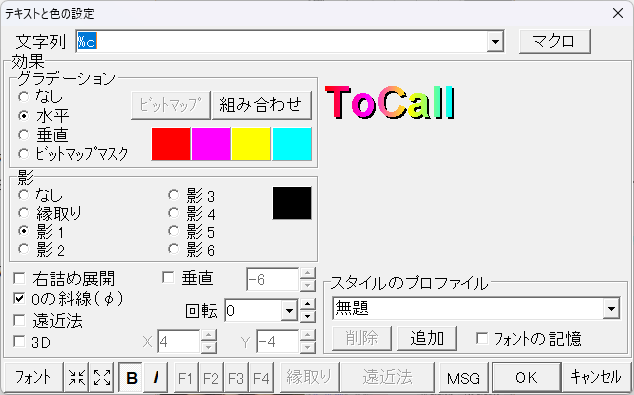Image resolution: width=634 pixels, height=395 pixels.
Task: Choose 影 4 shadow radio
Action: pyautogui.click(x=174, y=213)
